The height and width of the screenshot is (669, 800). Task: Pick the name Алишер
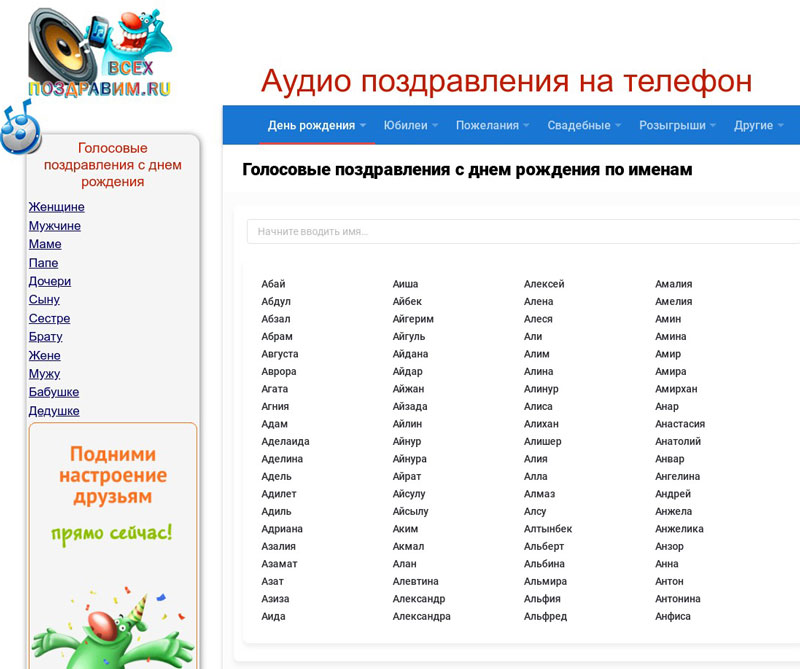tap(542, 441)
